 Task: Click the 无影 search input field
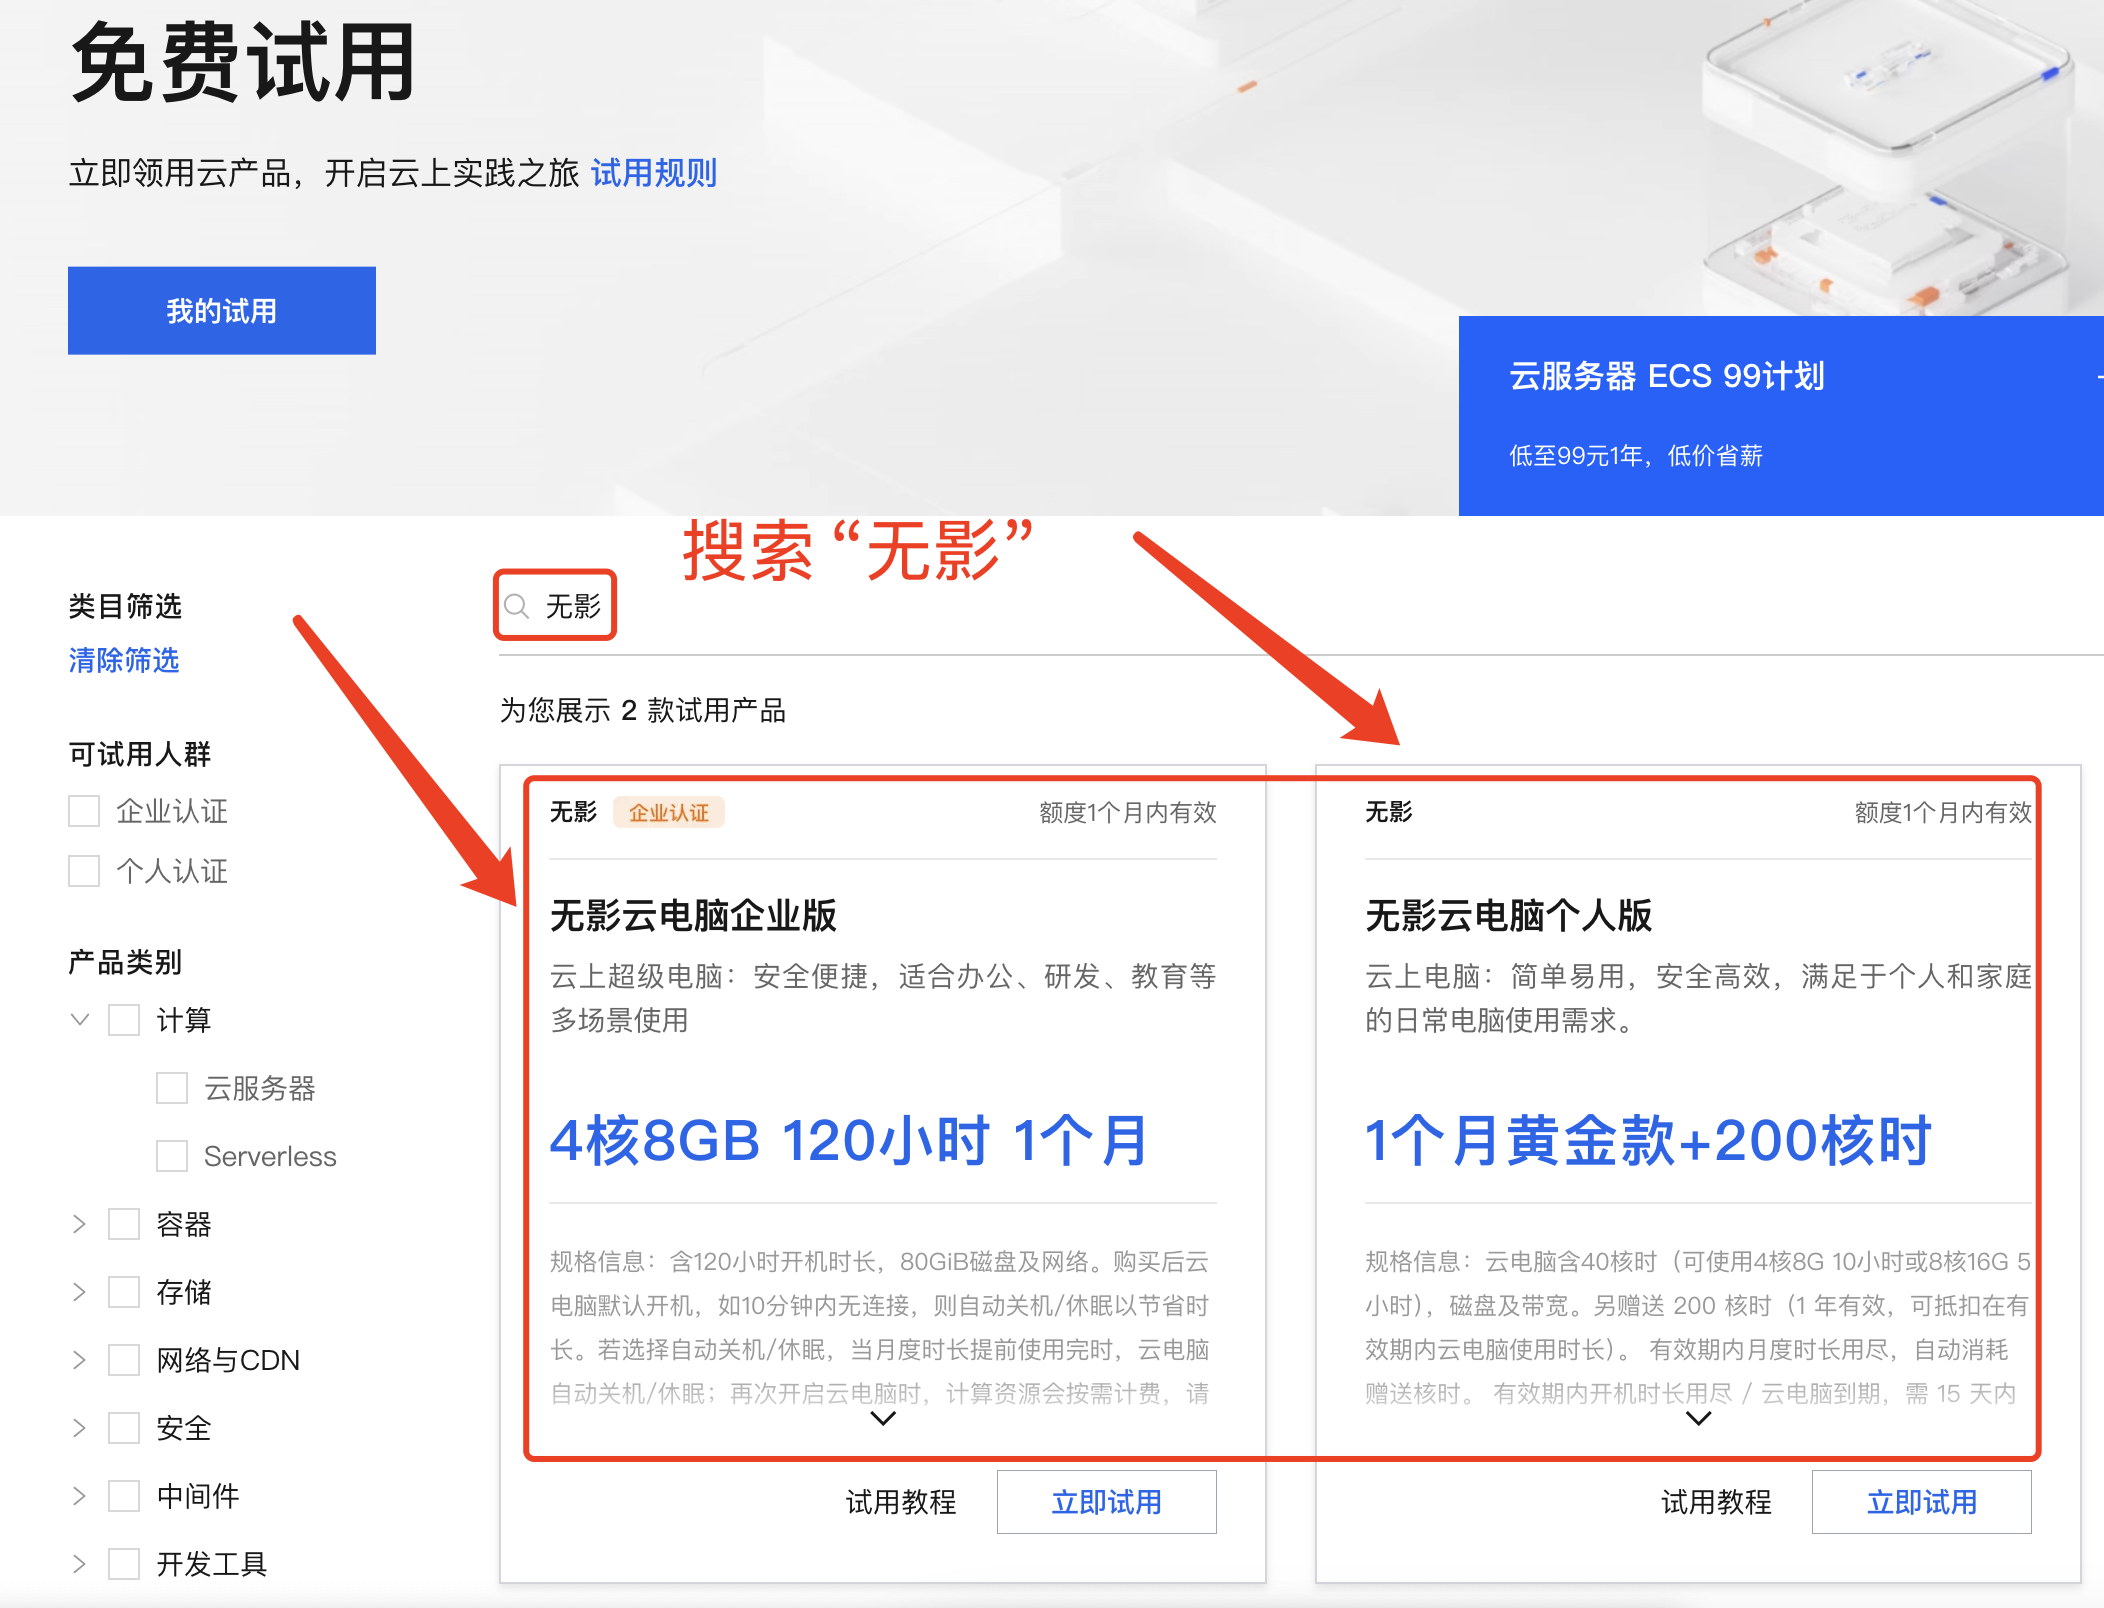(x=573, y=606)
